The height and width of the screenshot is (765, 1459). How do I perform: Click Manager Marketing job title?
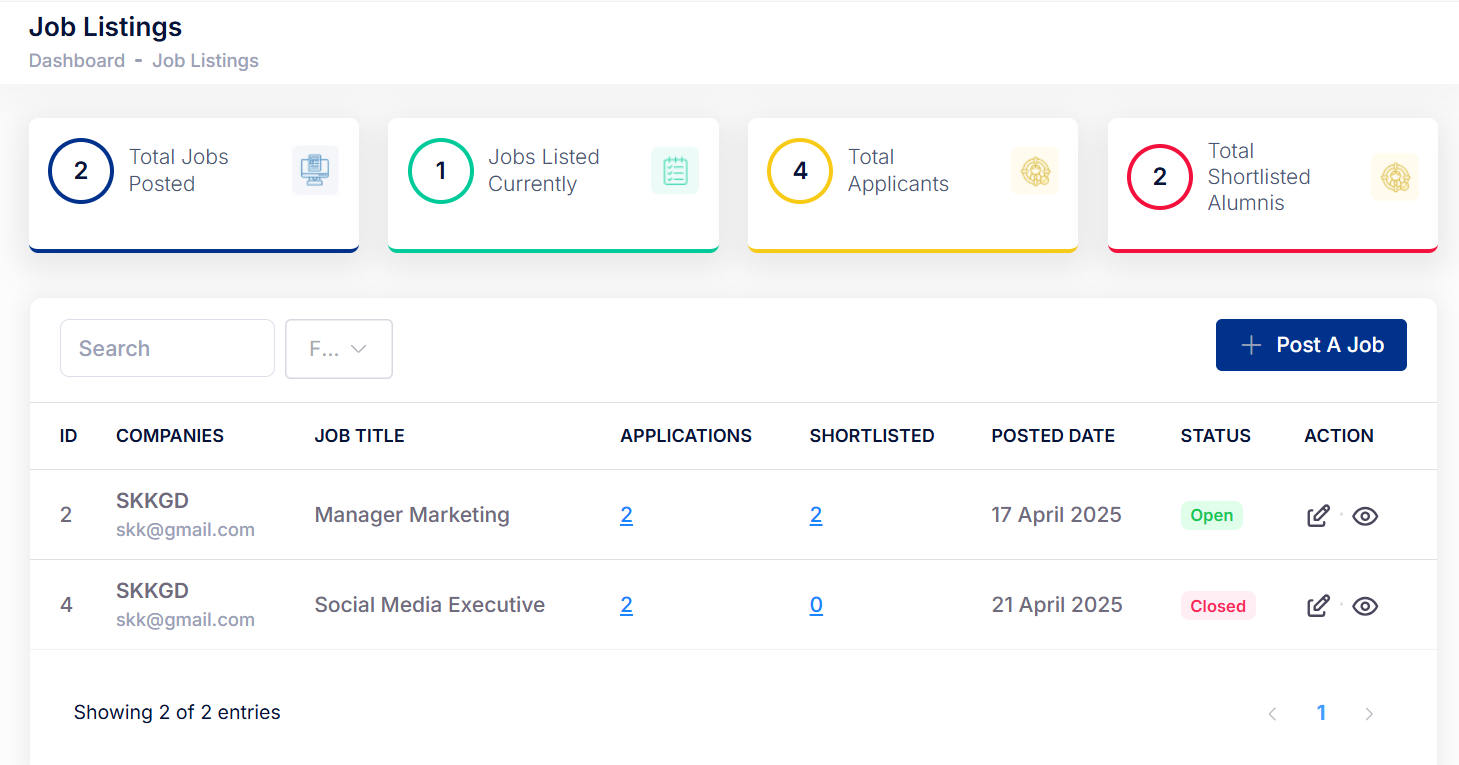412,515
